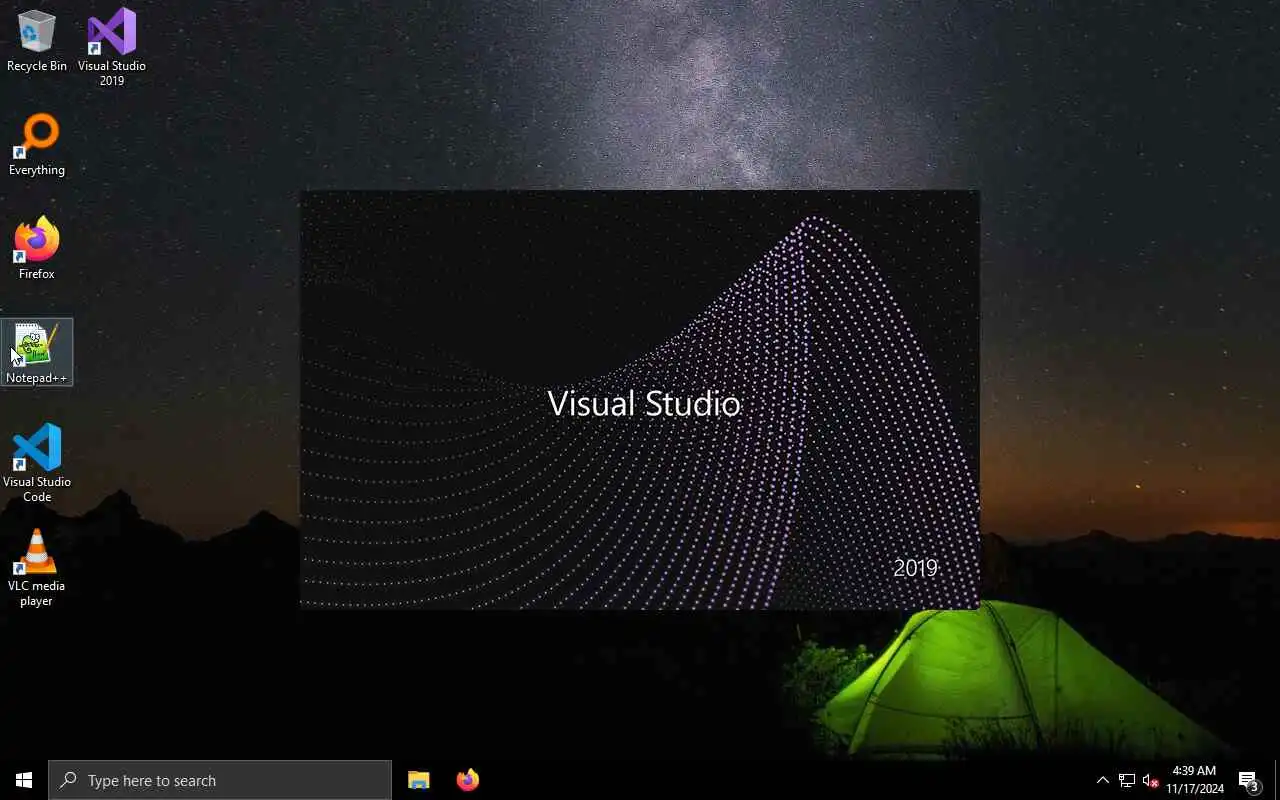Select the Notepad++ desktop shortcut
The image size is (1280, 800).
coord(37,353)
